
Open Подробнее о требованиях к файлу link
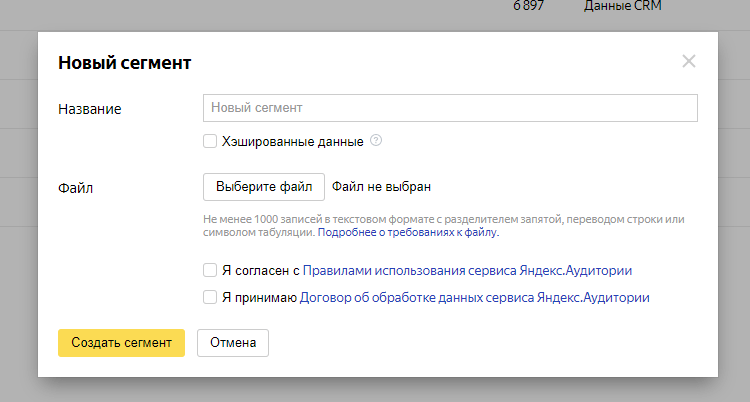coord(408,233)
